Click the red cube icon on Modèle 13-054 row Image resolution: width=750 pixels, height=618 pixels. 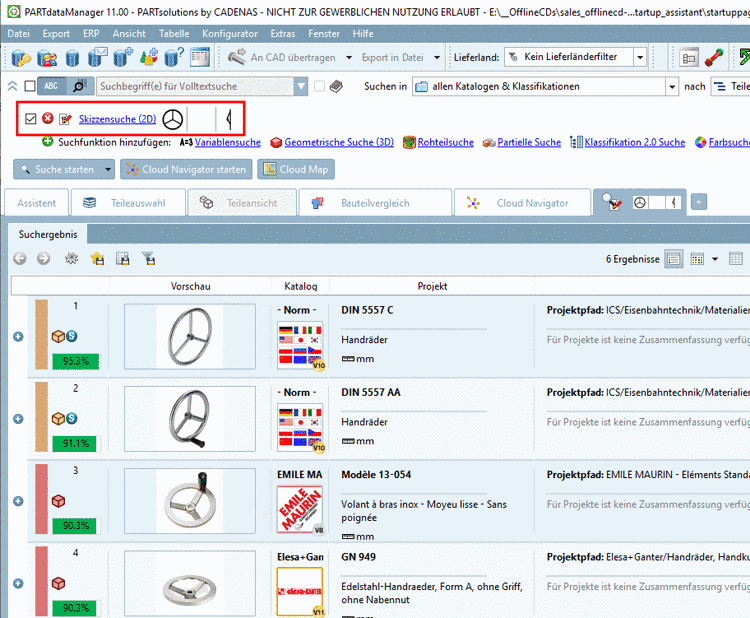[58, 501]
